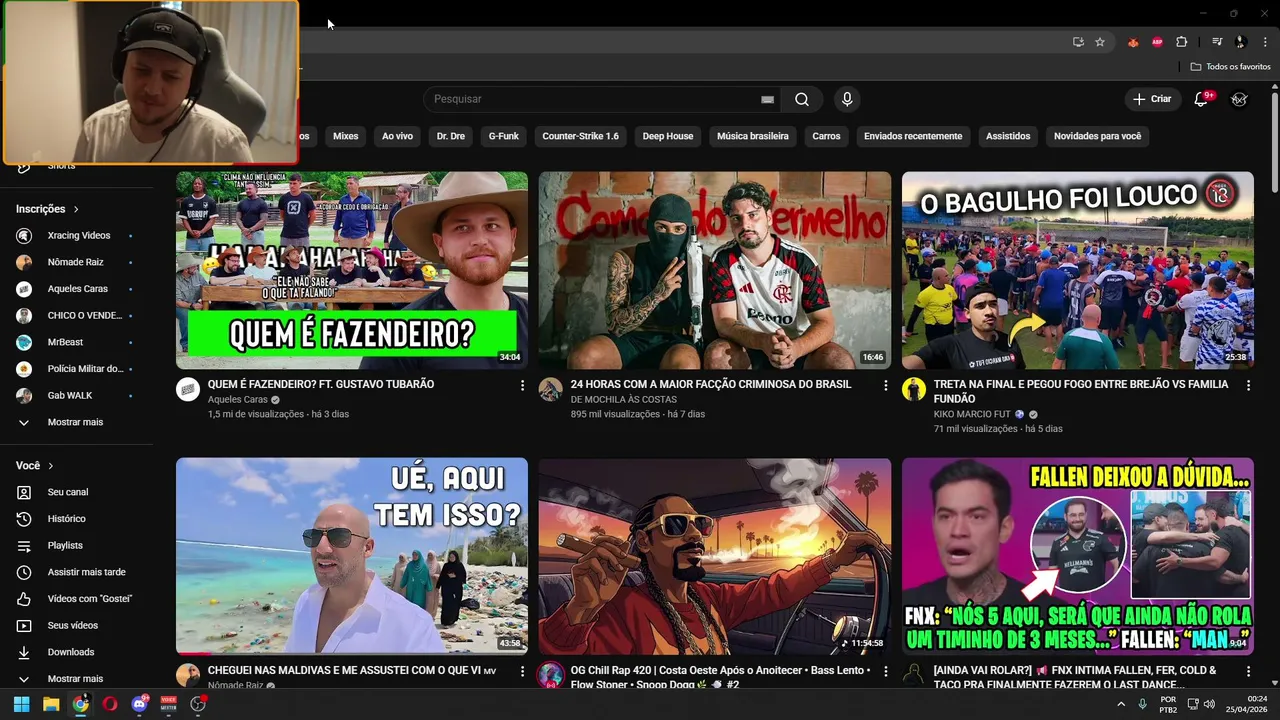The height and width of the screenshot is (720, 1280).
Task: Activate voice search microphone icon
Action: pyautogui.click(x=847, y=99)
